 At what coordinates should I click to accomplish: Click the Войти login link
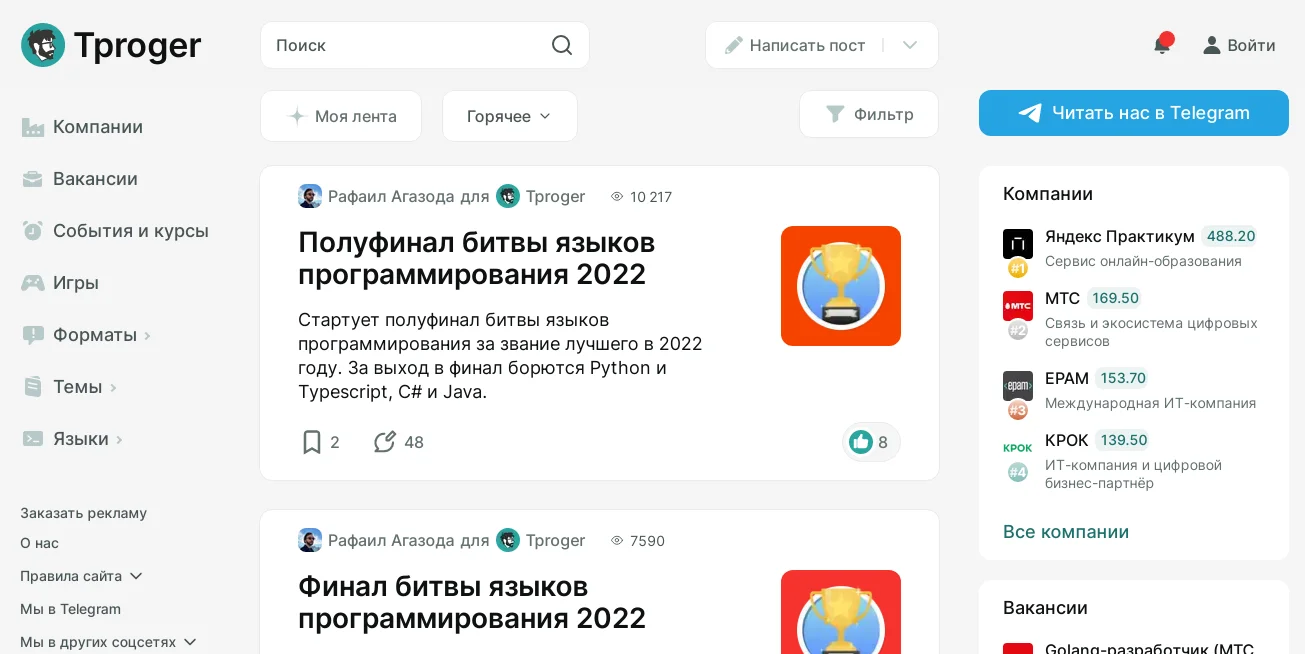click(x=1251, y=45)
